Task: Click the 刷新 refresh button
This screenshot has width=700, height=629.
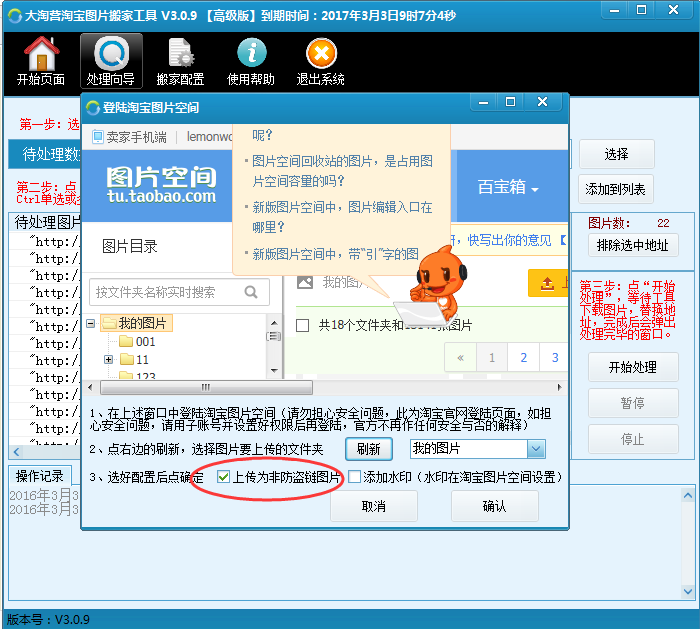Action: (369, 449)
